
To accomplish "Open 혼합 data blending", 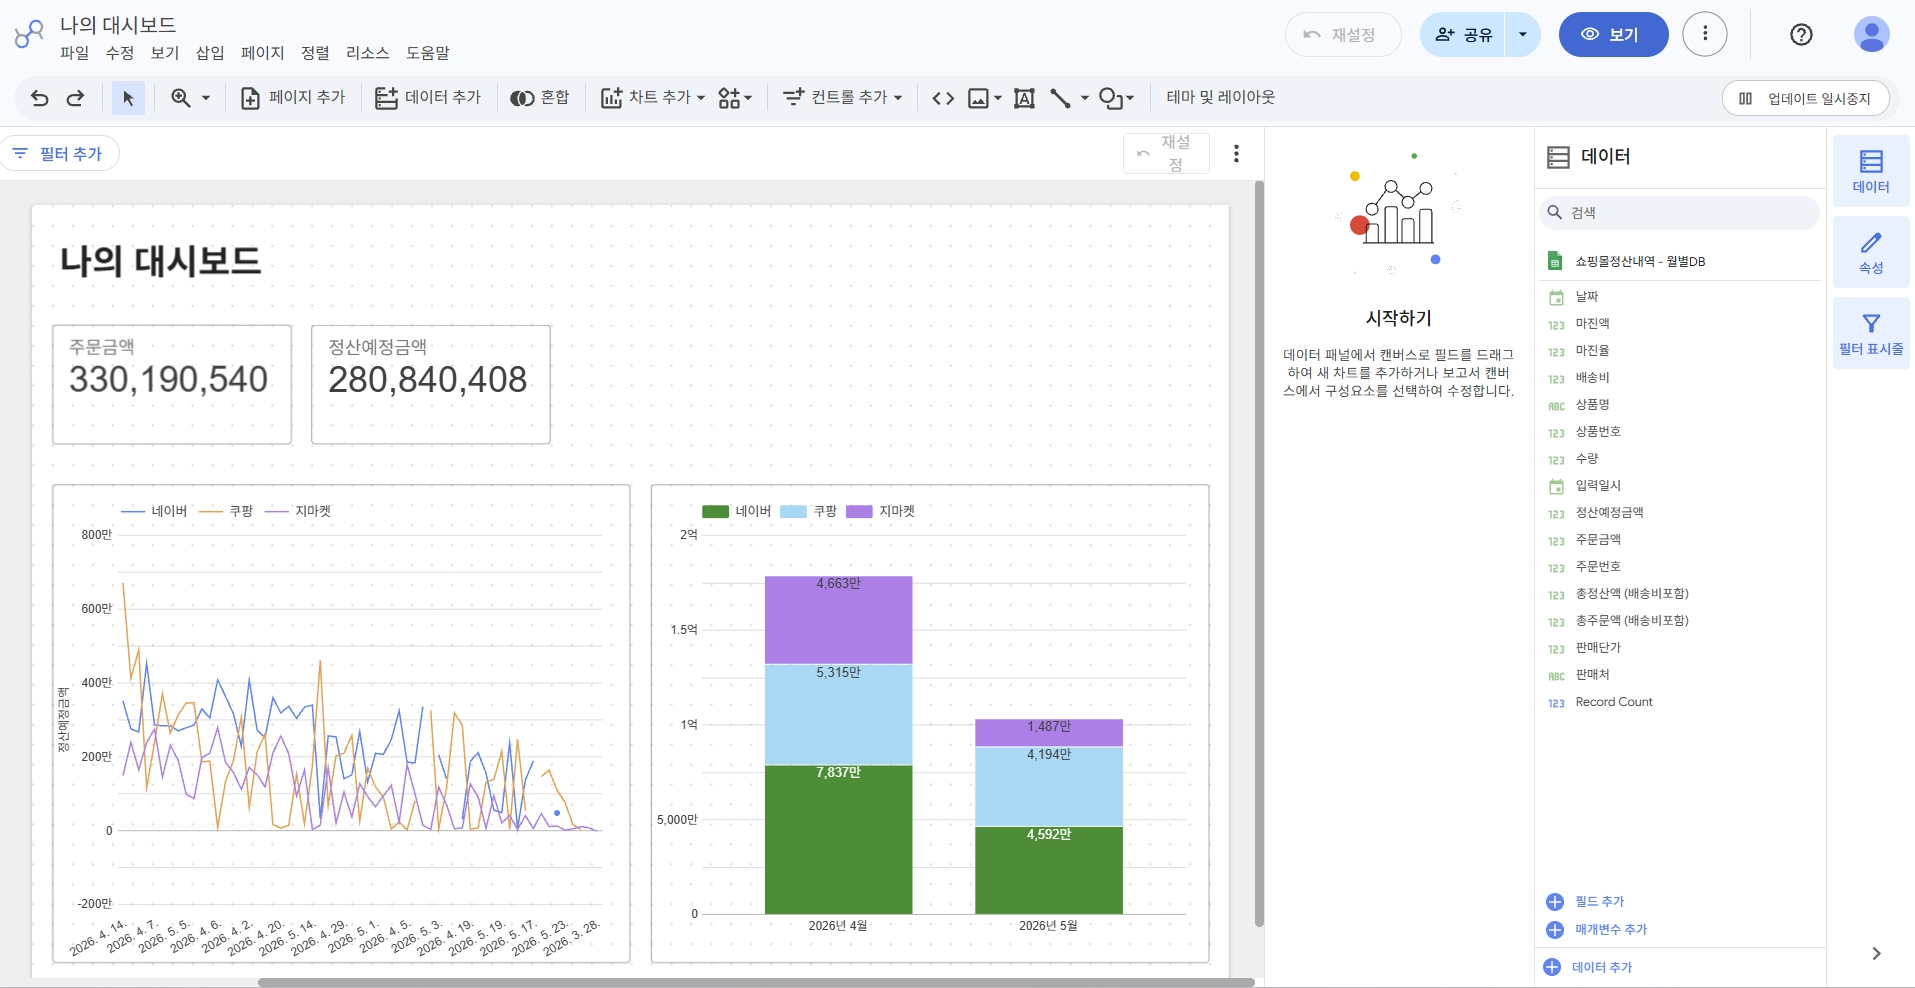I will [540, 98].
